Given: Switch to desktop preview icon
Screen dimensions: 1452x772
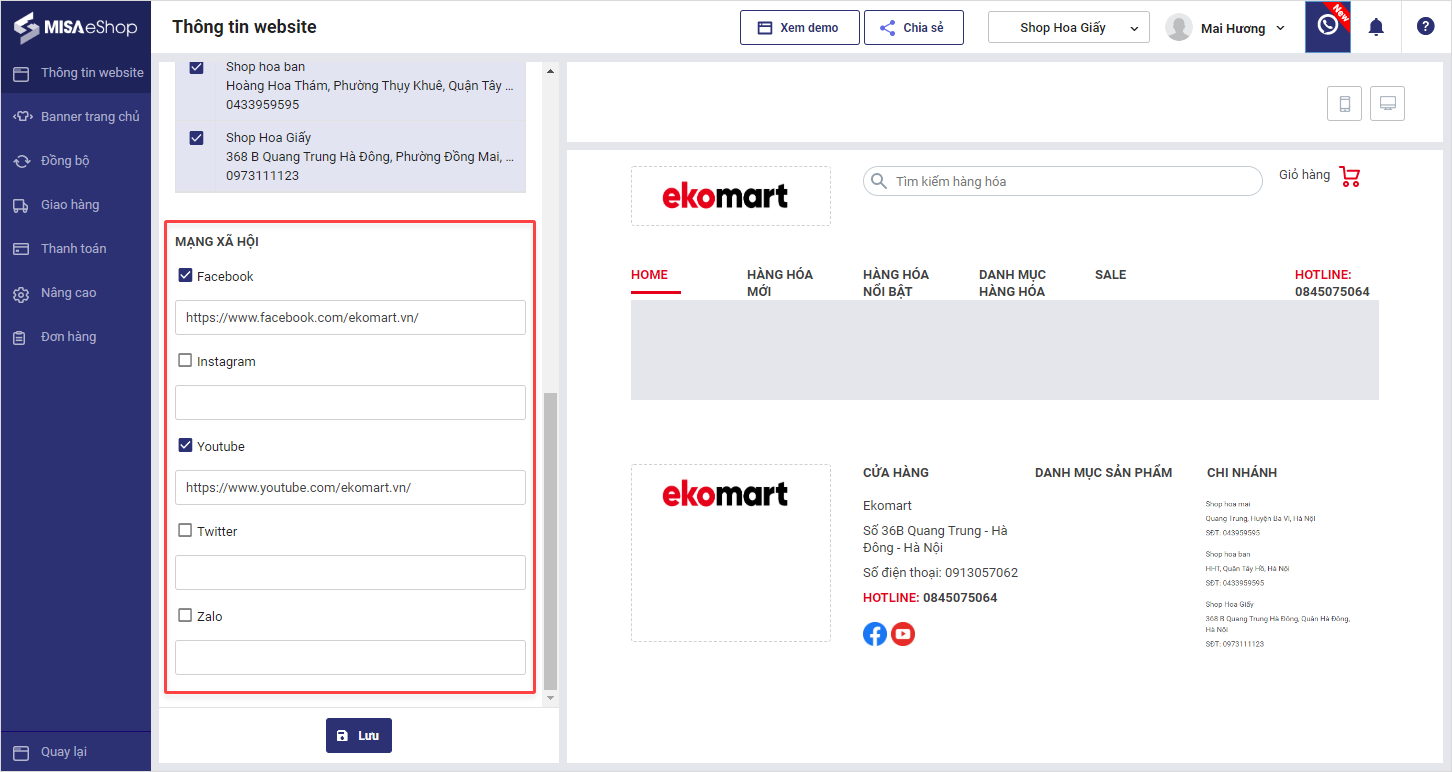Looking at the screenshot, I should (1388, 103).
